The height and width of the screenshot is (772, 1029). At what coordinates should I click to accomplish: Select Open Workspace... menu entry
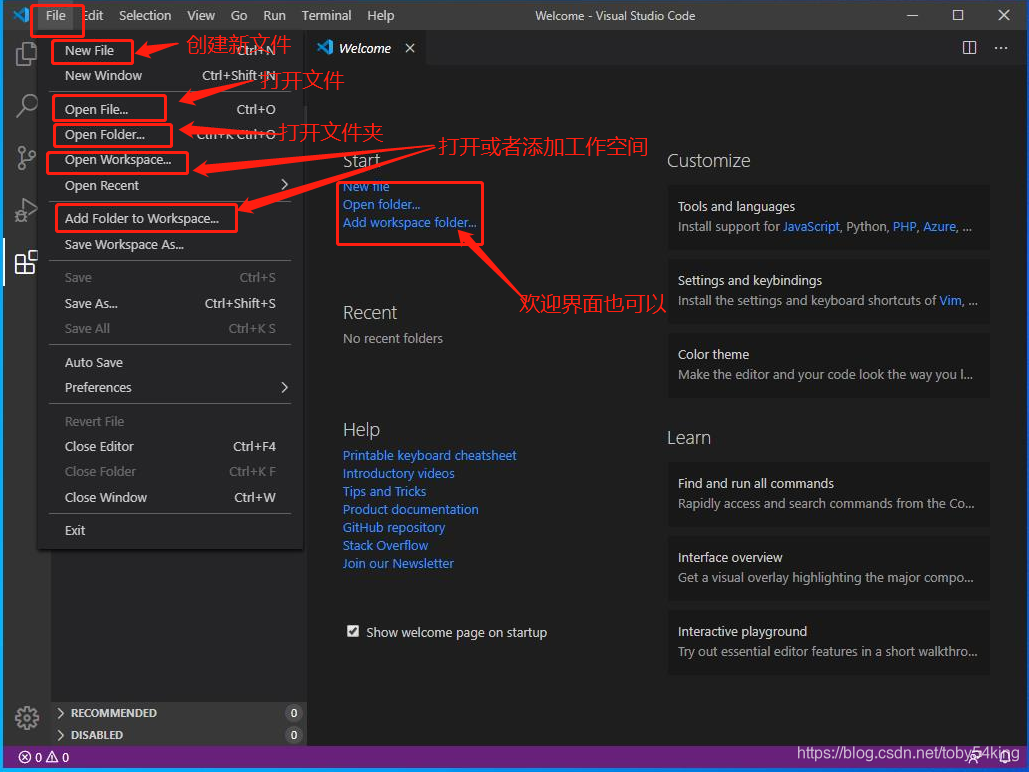point(169,160)
